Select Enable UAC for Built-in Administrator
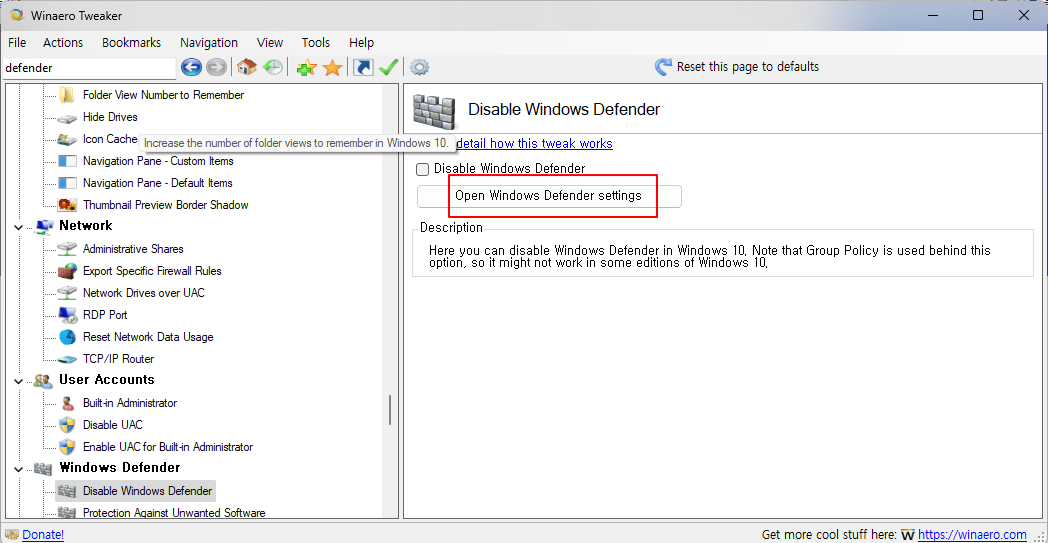 click(x=168, y=447)
